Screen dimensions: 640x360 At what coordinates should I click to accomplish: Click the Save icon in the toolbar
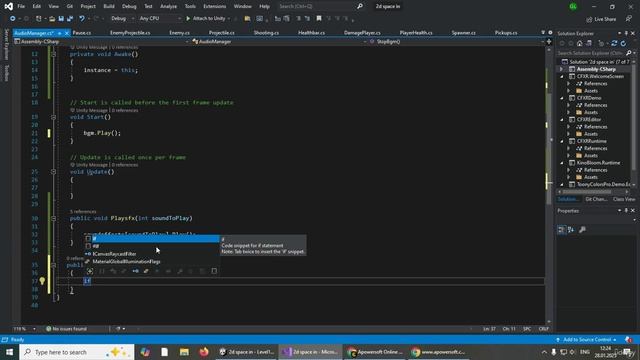point(61,19)
